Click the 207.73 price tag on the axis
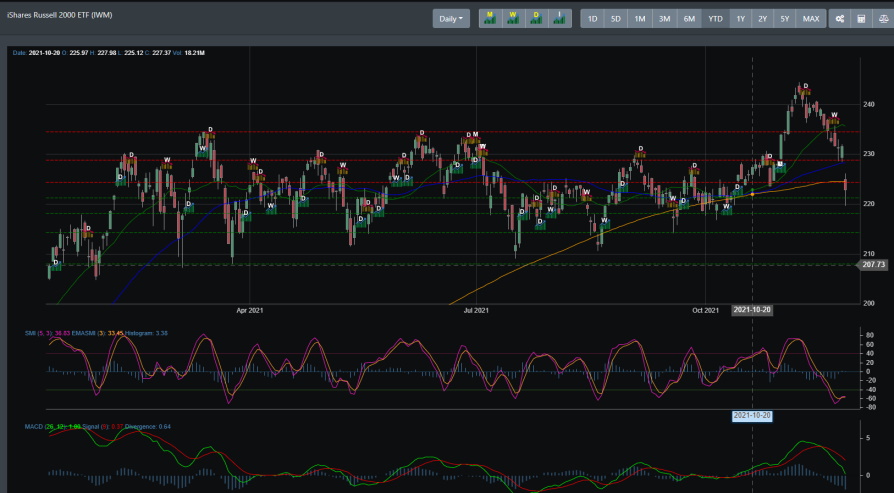 [x=874, y=264]
